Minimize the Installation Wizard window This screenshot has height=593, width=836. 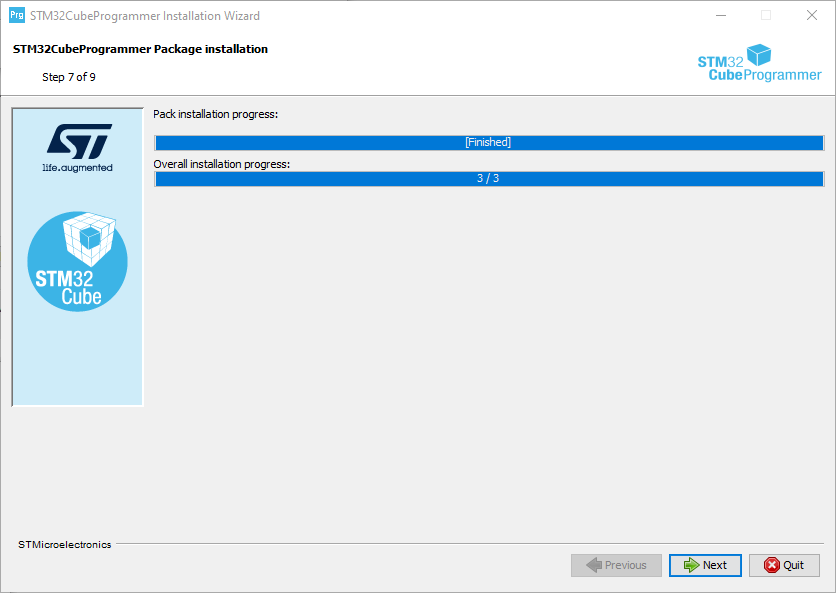[719, 16]
